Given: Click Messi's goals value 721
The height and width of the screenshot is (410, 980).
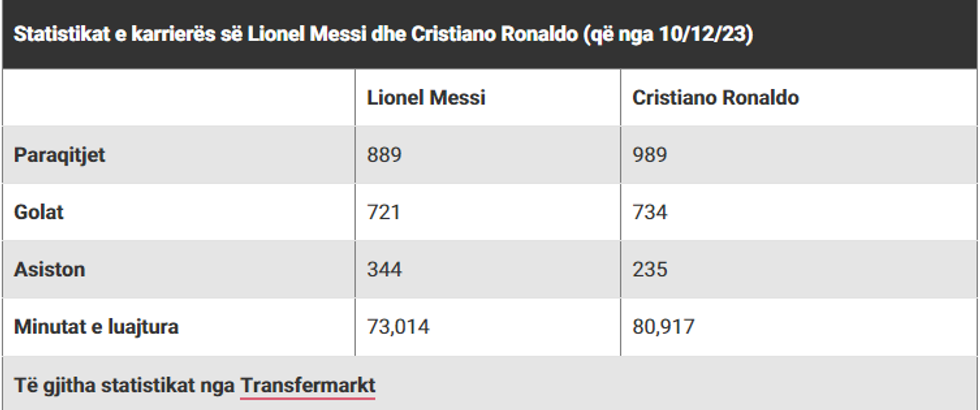Looking at the screenshot, I should click(384, 212).
